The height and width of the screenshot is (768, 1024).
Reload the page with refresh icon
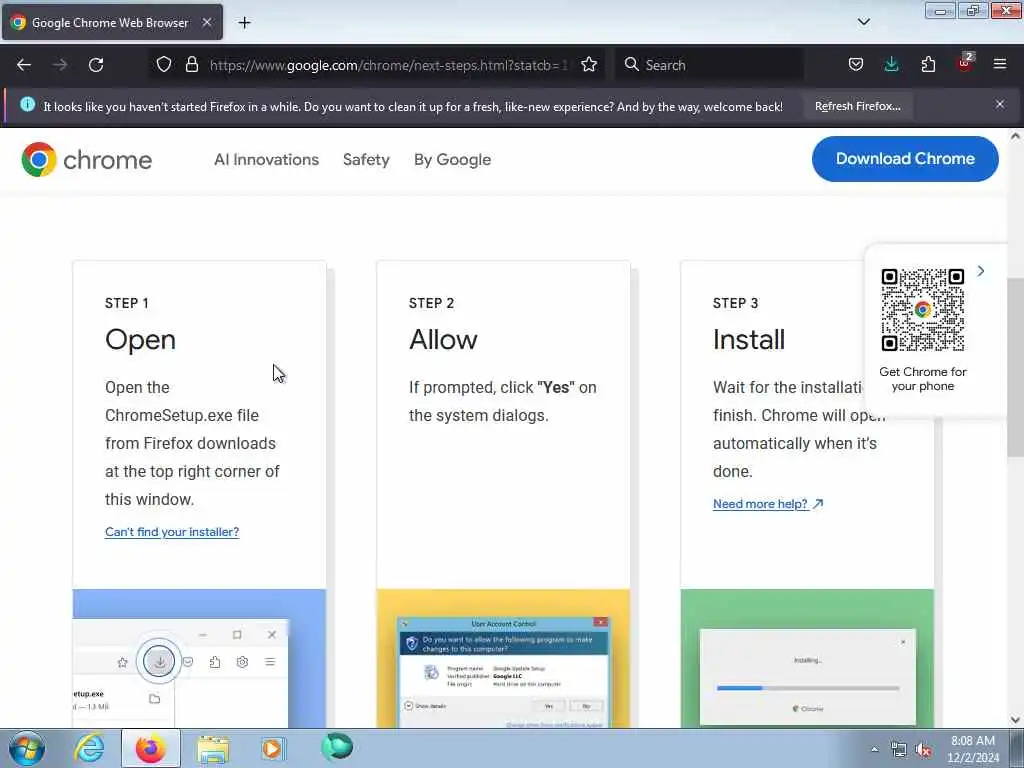point(96,65)
